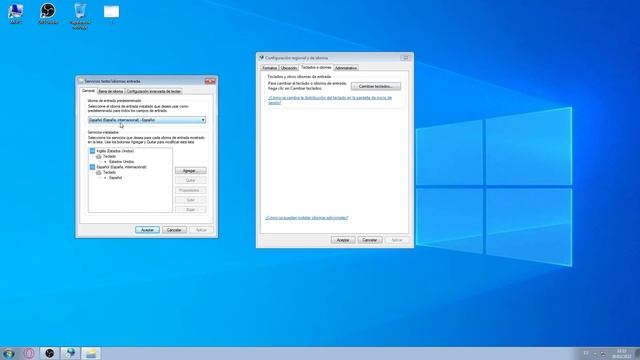Open OBS Studio from the taskbar

tap(49, 353)
